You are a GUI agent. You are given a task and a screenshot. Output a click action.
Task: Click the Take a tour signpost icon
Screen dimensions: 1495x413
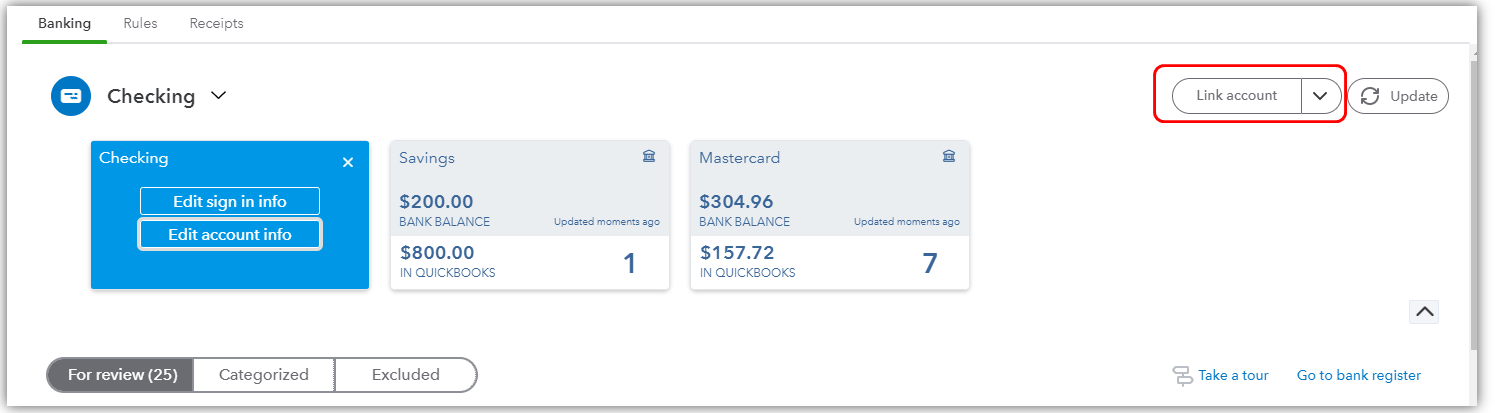pyautogui.click(x=1182, y=376)
